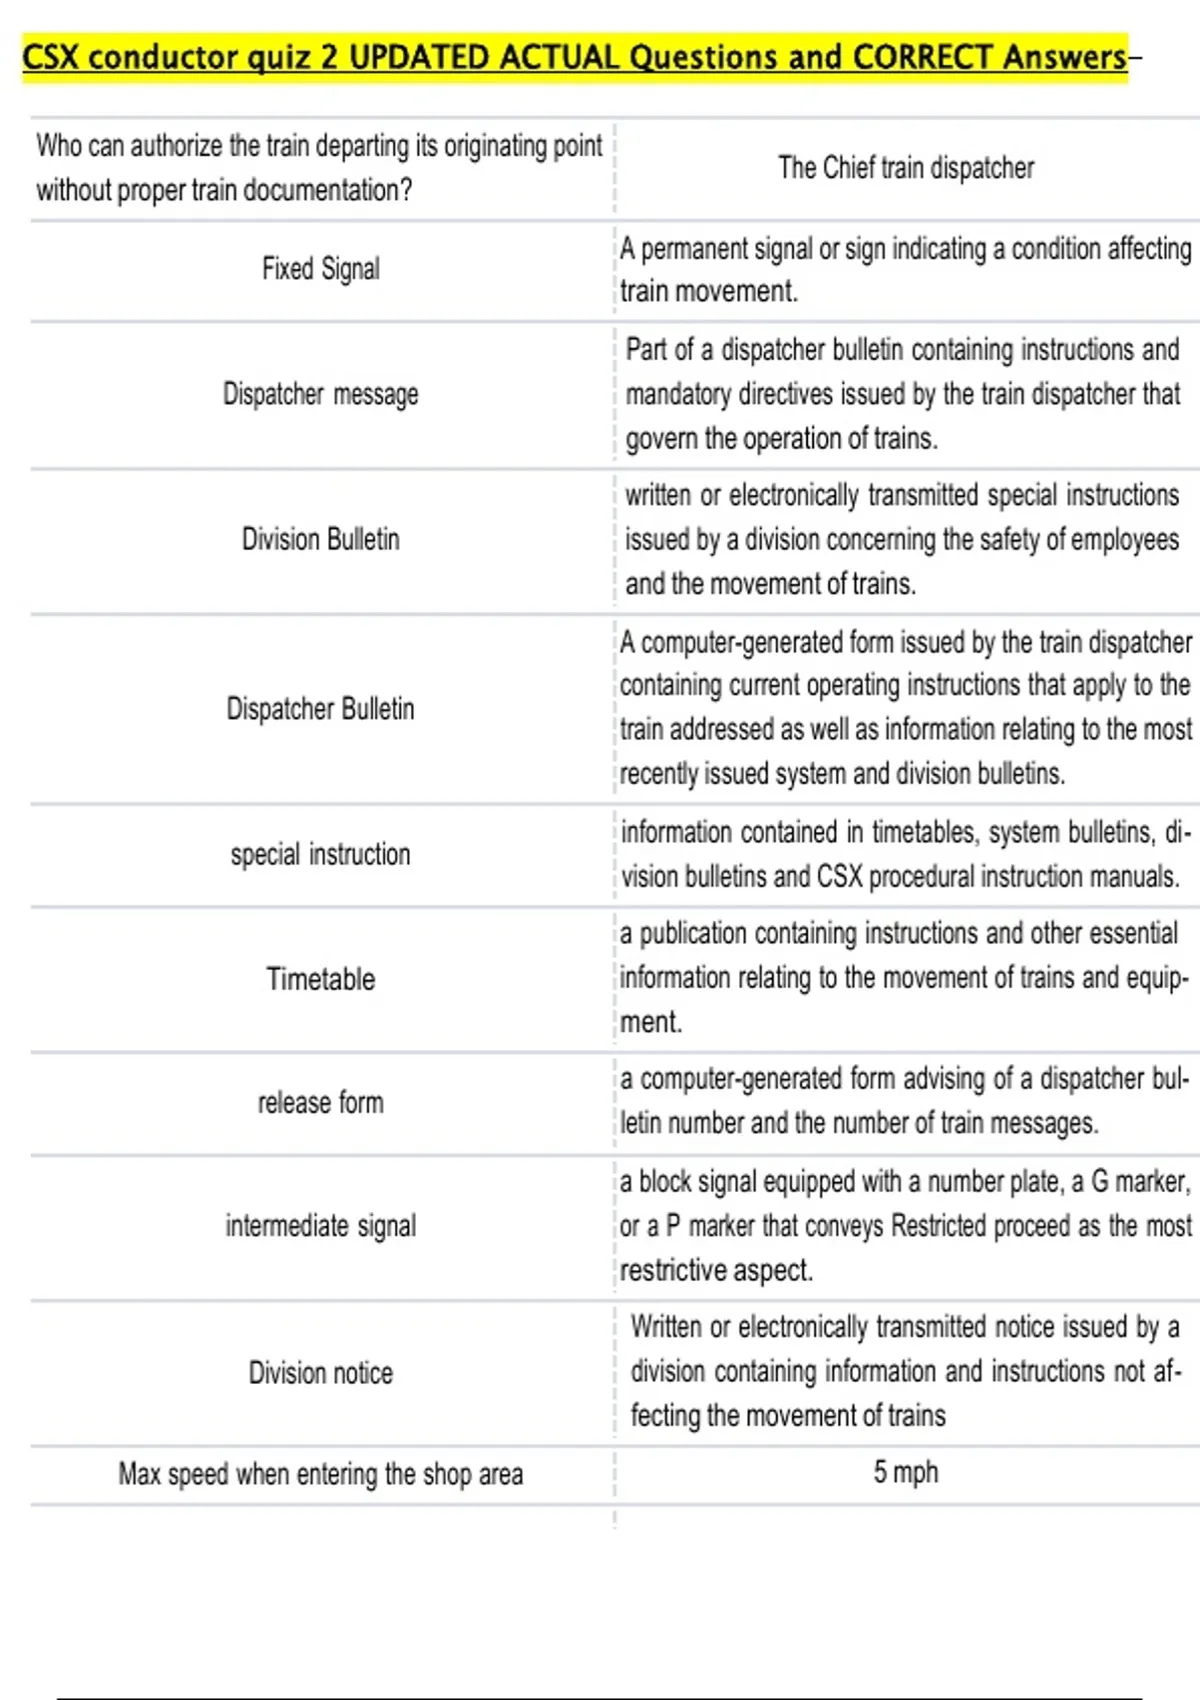Image resolution: width=1200 pixels, height=1700 pixels.
Task: Select the definition mentioning CSX procedural instruction manuals
Action: point(903,854)
